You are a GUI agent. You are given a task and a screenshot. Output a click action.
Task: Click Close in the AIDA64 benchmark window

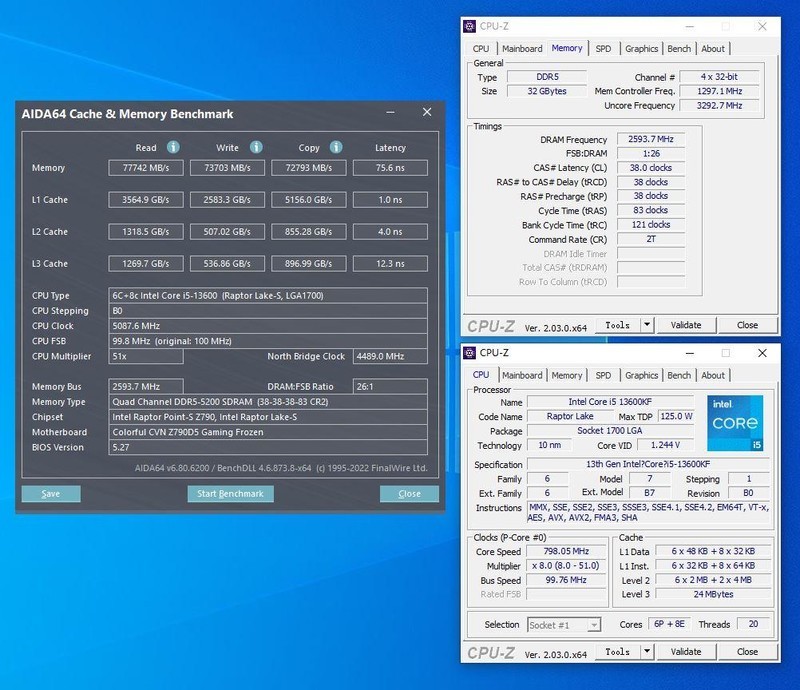pyautogui.click(x=407, y=493)
